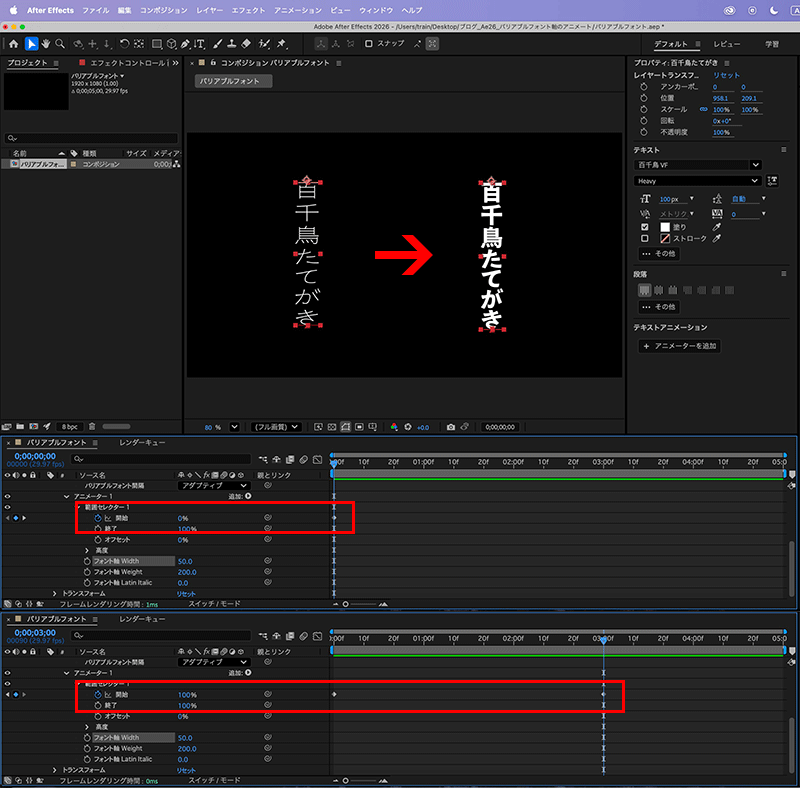This screenshot has height=788, width=800.
Task: Click the project panel search field
Action: 92,138
